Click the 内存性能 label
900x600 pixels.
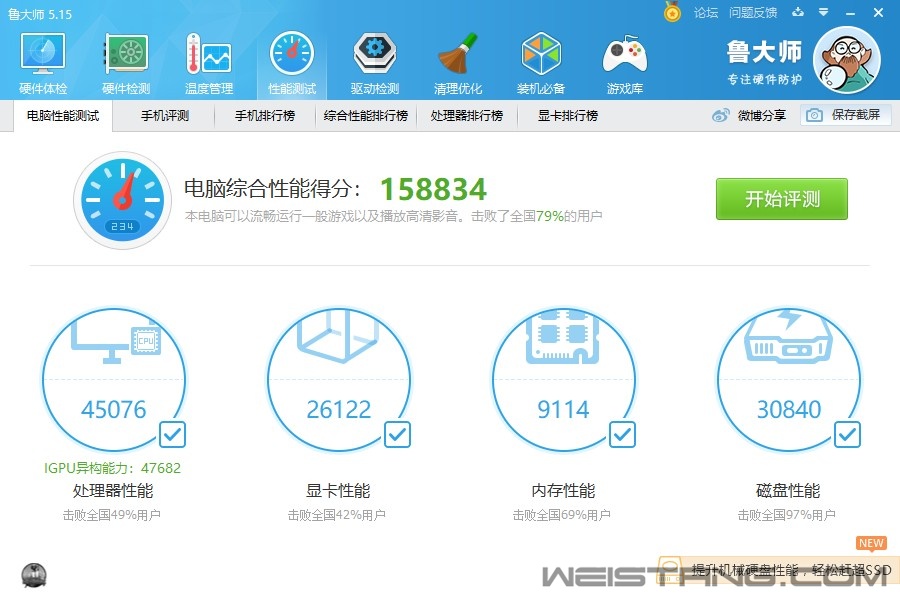pyautogui.click(x=563, y=491)
